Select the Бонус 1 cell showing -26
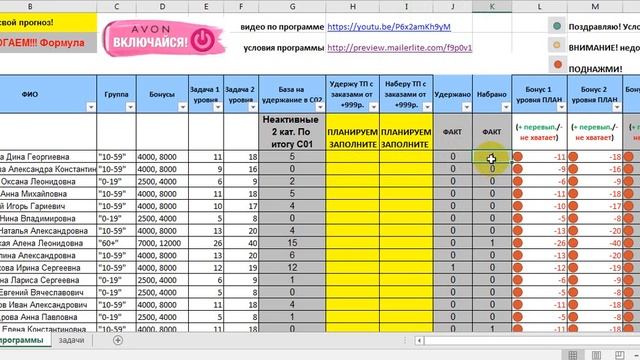The width and height of the screenshot is (640, 360). [540, 243]
